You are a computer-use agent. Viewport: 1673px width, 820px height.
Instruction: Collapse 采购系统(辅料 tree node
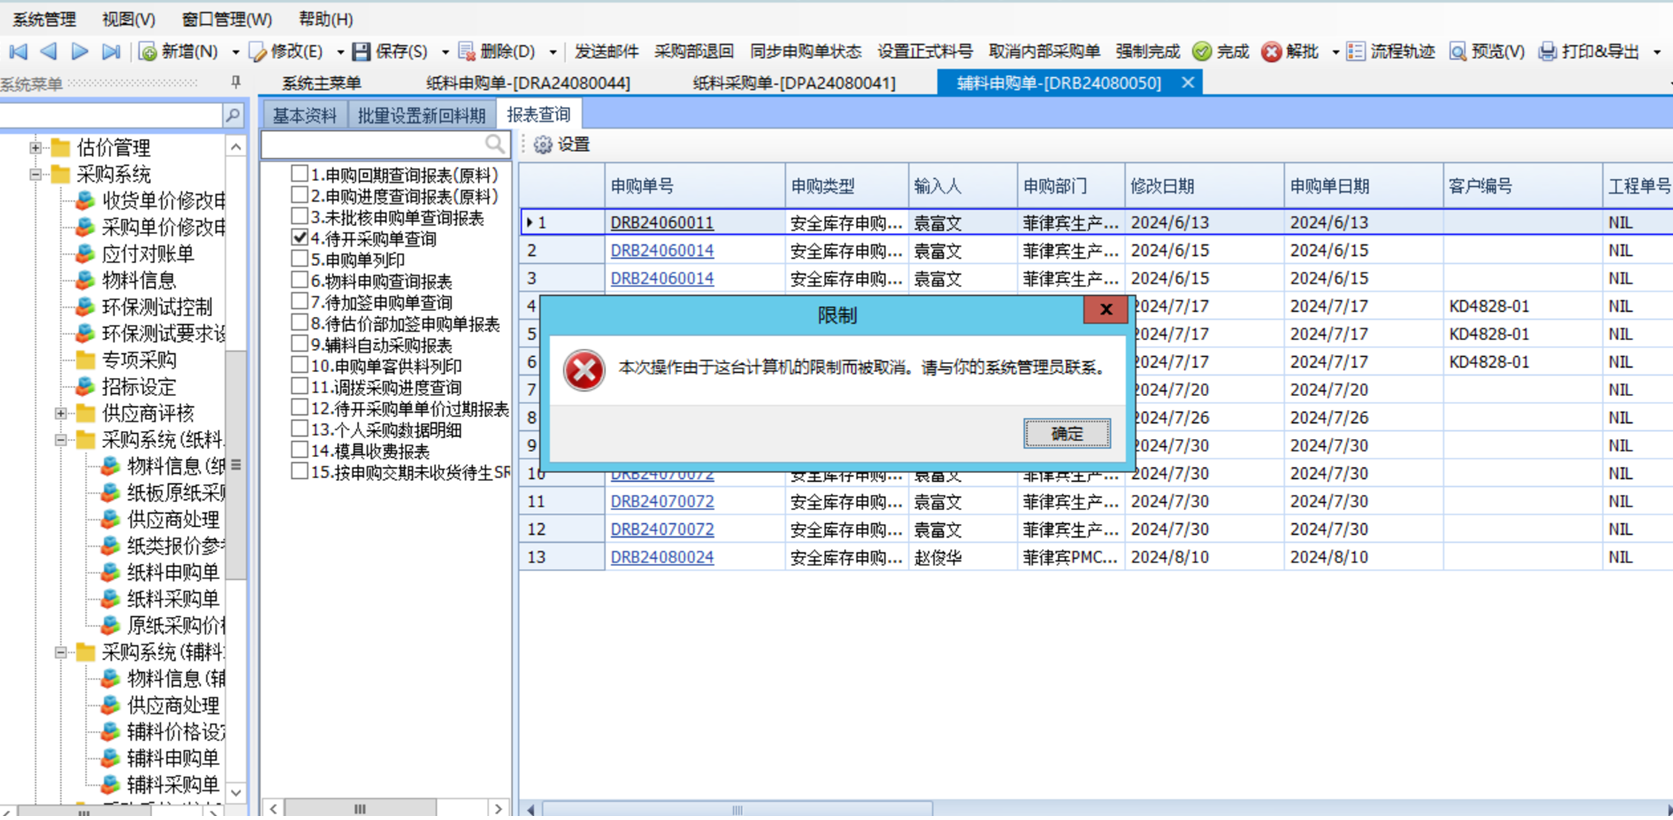[x=61, y=652]
